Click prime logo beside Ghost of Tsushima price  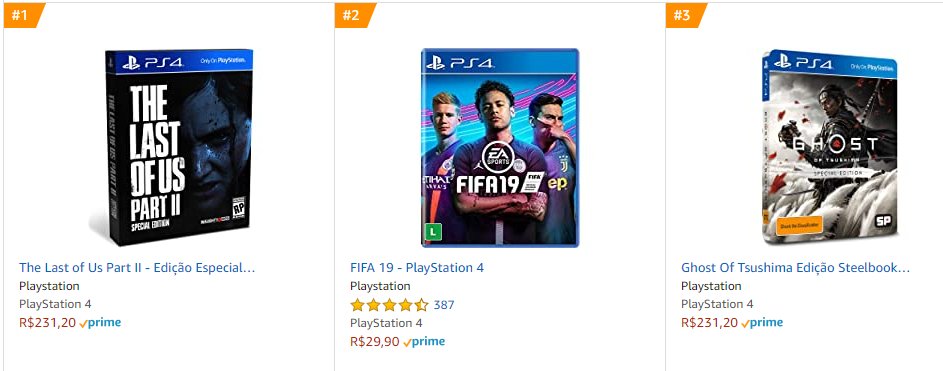coord(762,323)
